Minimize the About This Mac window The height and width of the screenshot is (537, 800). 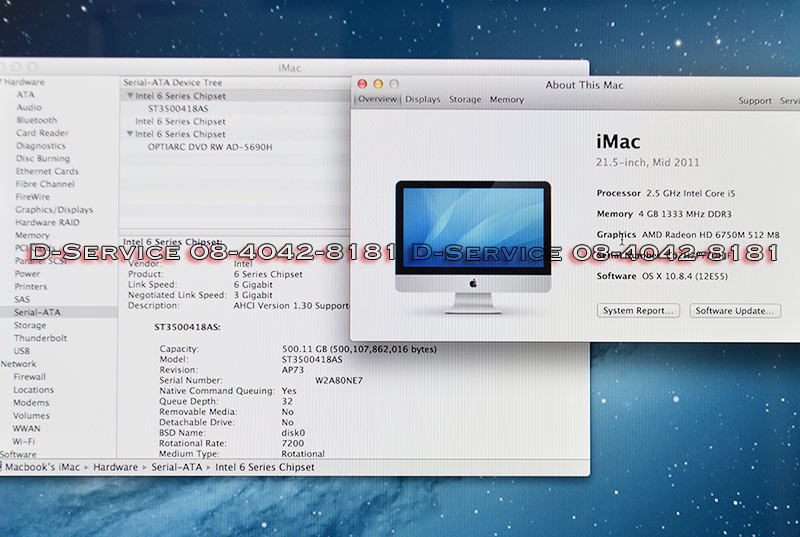(378, 84)
